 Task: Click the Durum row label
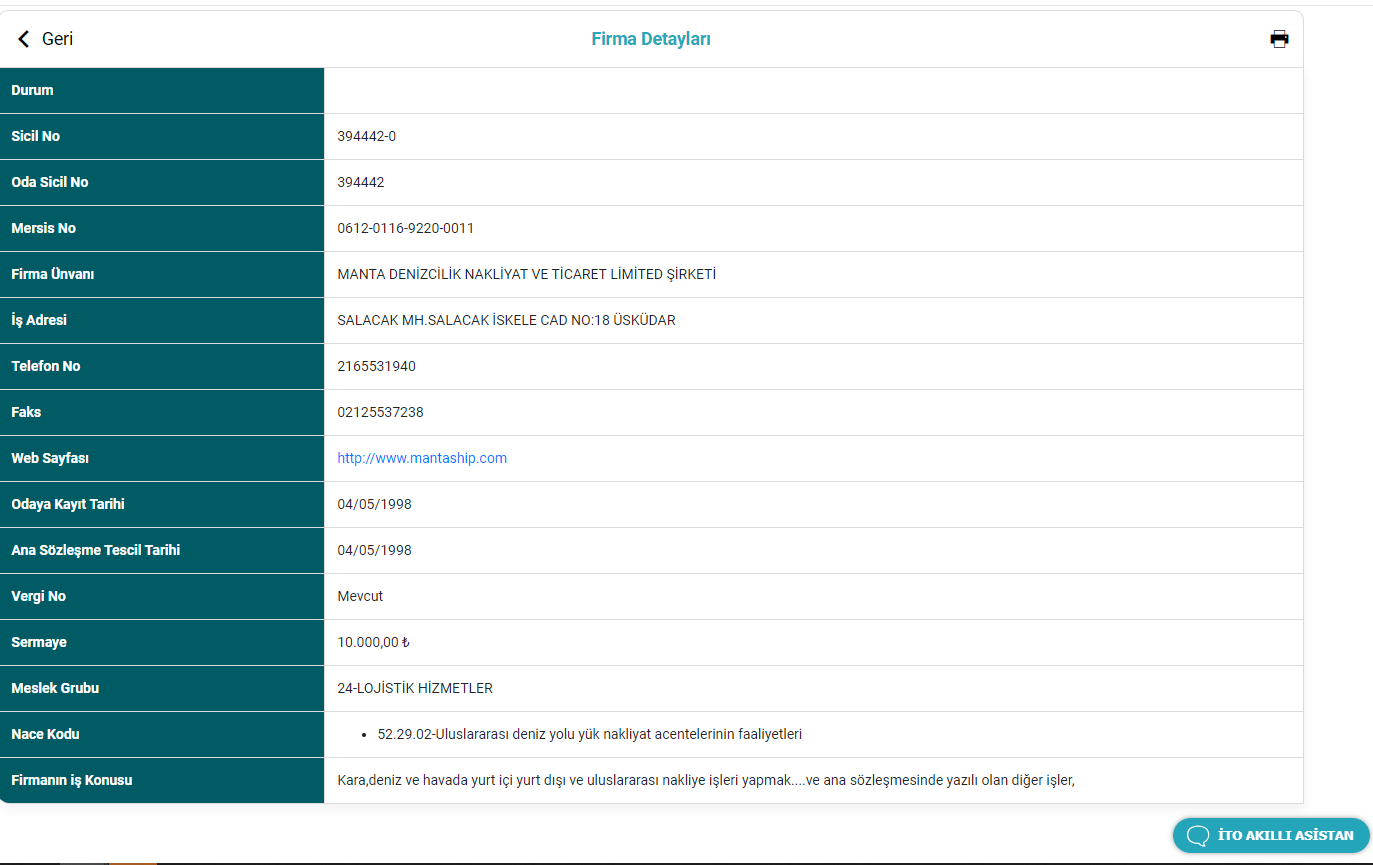tap(32, 90)
